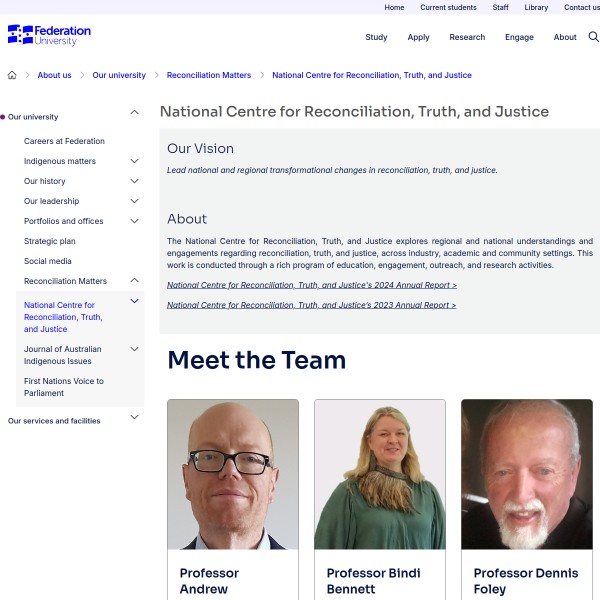Select Engage in the main navigation
The image size is (600, 600).
click(519, 37)
